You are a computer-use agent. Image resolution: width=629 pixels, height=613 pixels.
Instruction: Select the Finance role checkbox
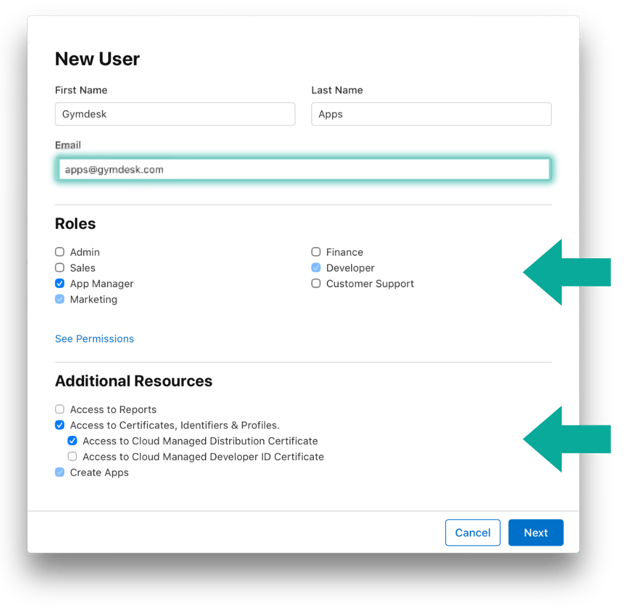click(x=316, y=252)
